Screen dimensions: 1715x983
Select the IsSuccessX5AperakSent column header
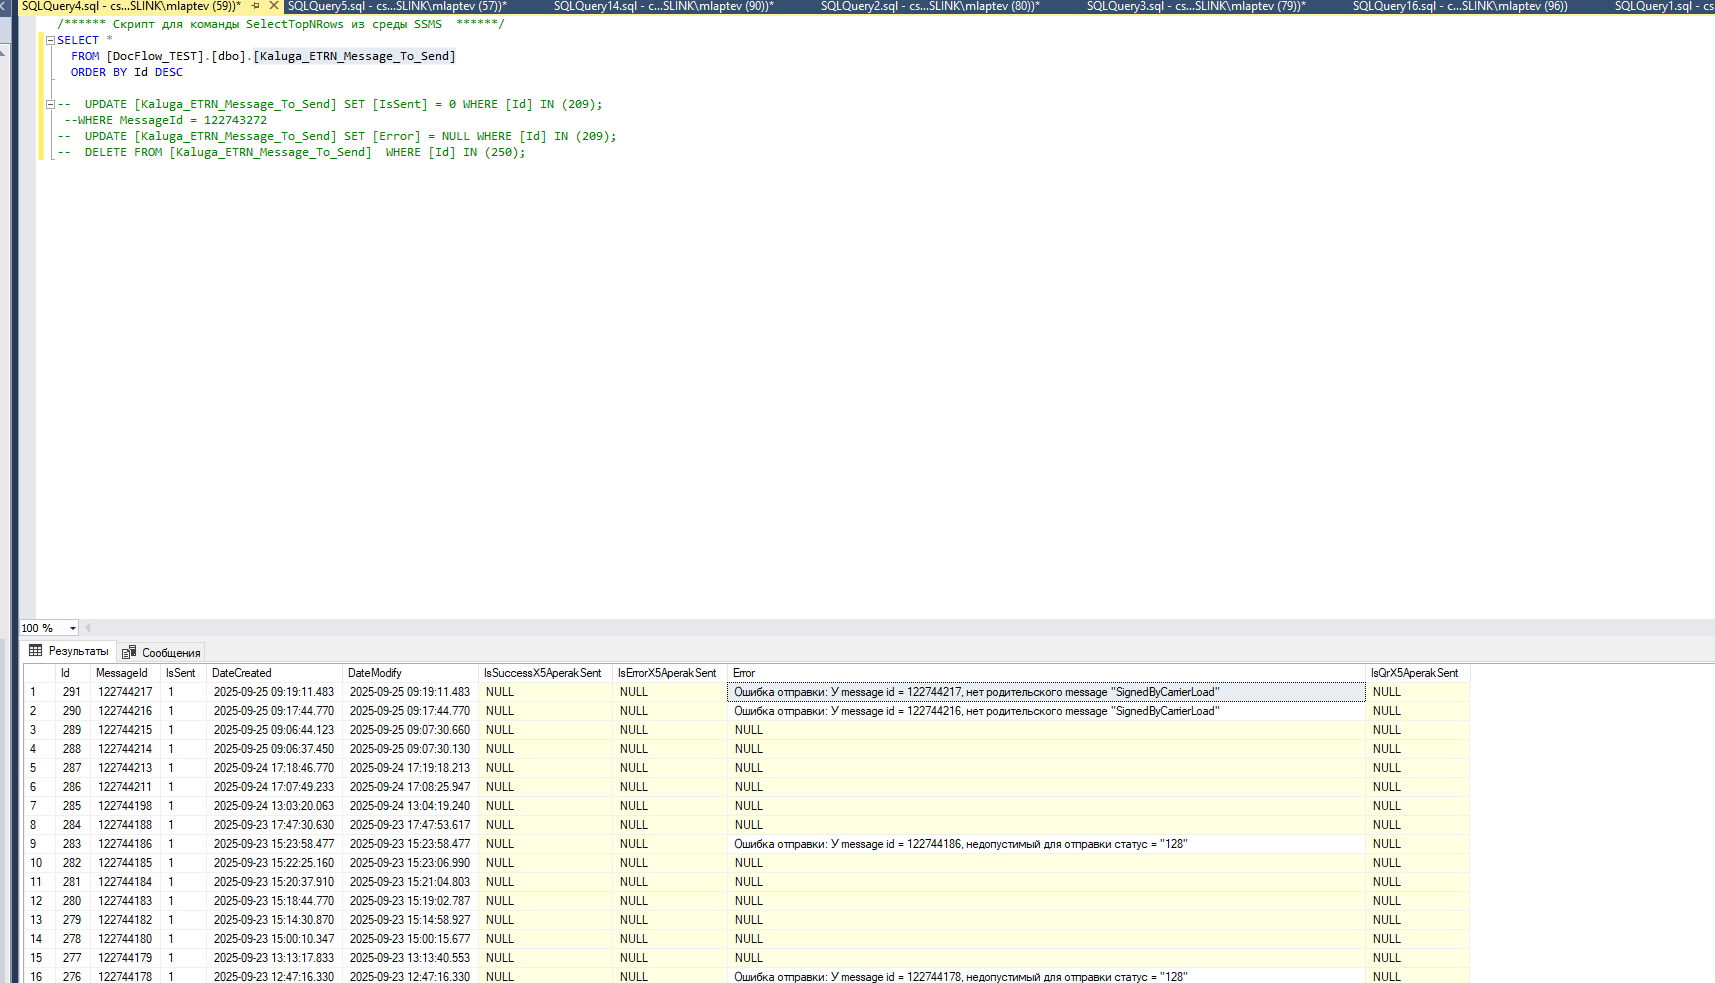546,673
